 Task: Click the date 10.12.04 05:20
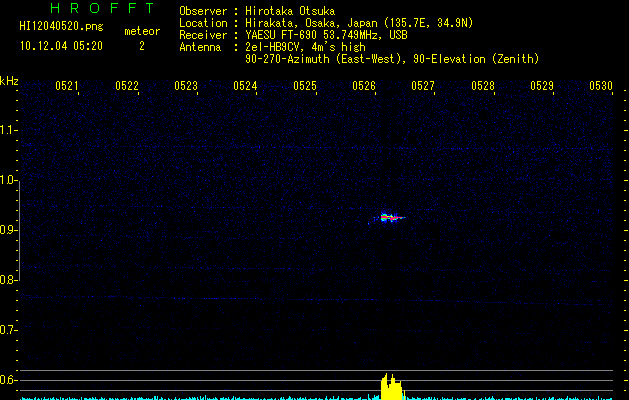pyautogui.click(x=61, y=46)
